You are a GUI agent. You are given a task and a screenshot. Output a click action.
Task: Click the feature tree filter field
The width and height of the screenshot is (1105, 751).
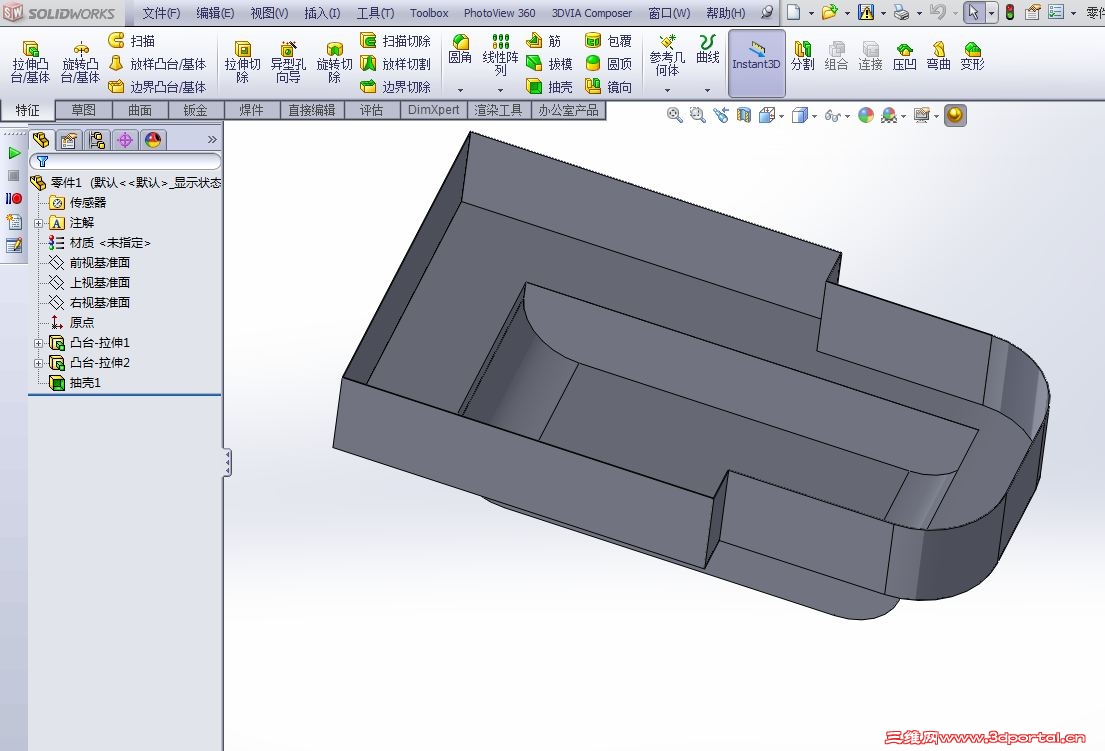pos(125,161)
